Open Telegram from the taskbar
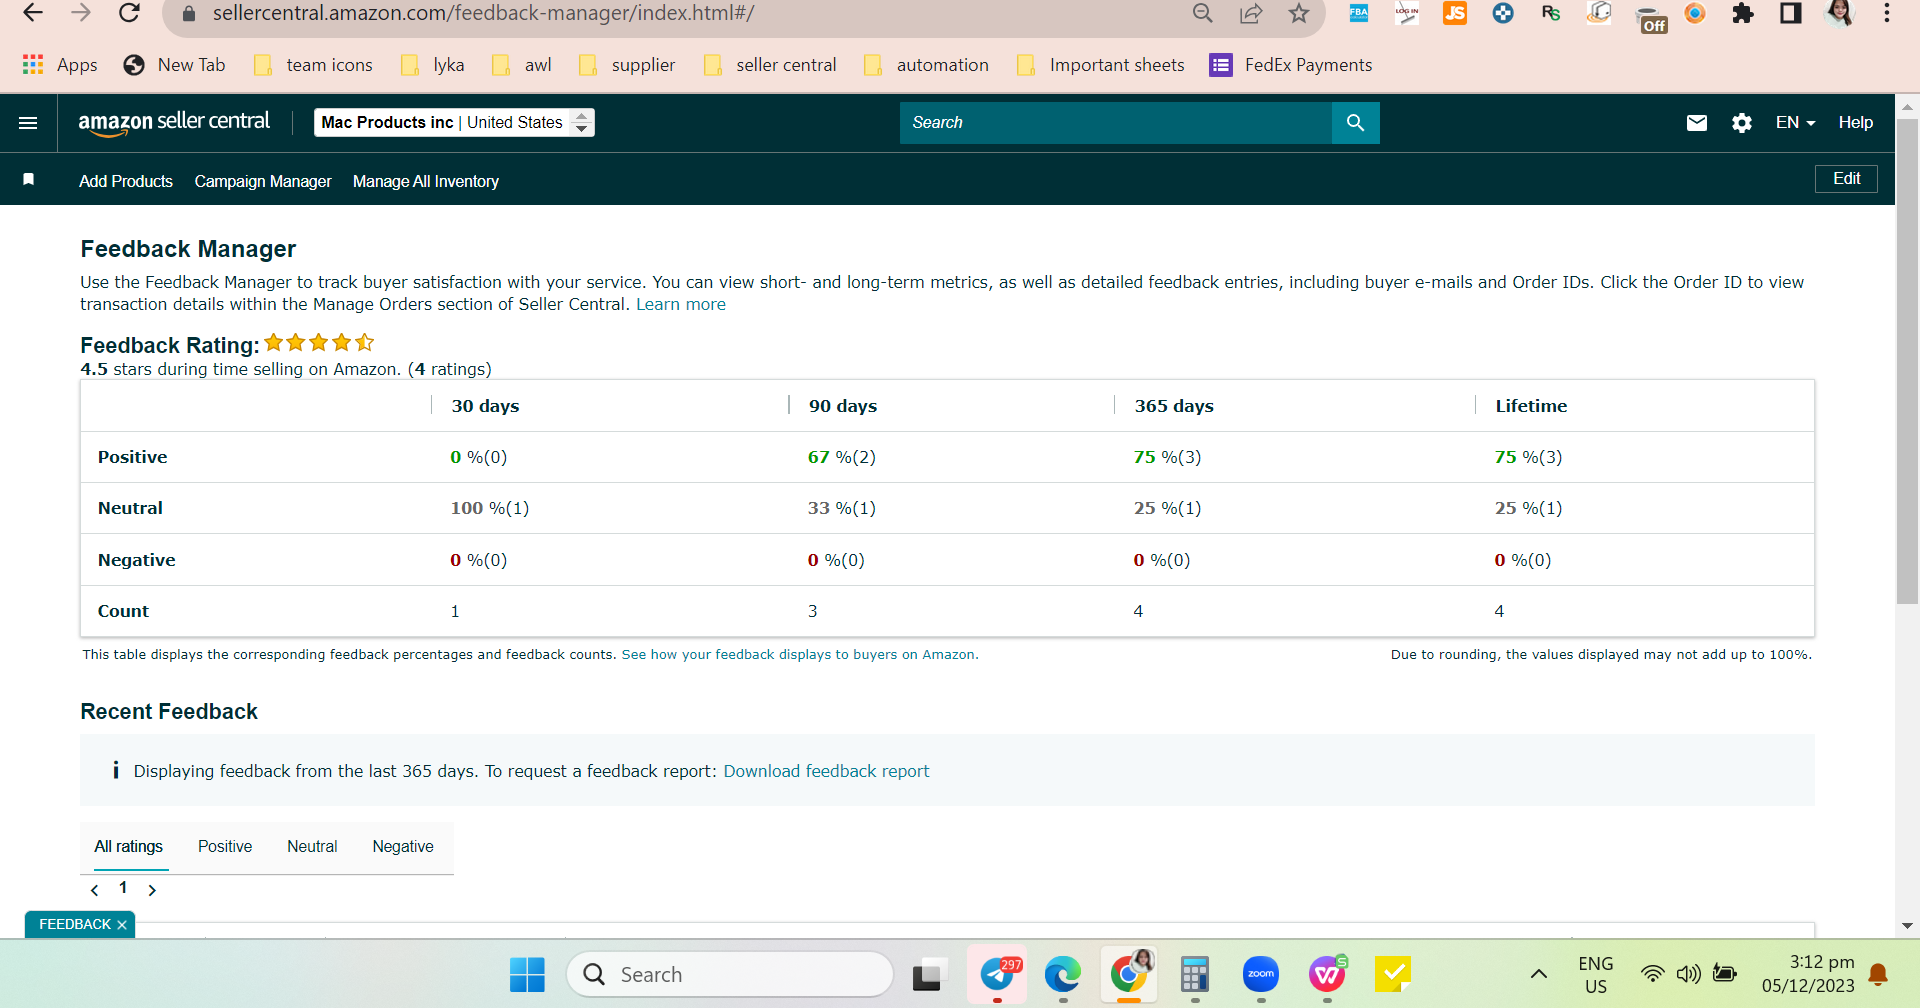 click(997, 974)
